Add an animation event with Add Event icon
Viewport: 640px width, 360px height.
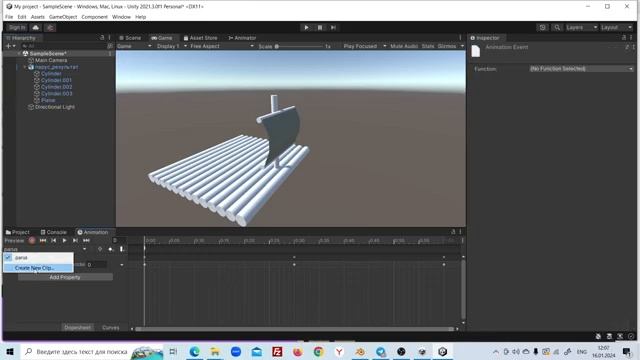tap(122, 249)
